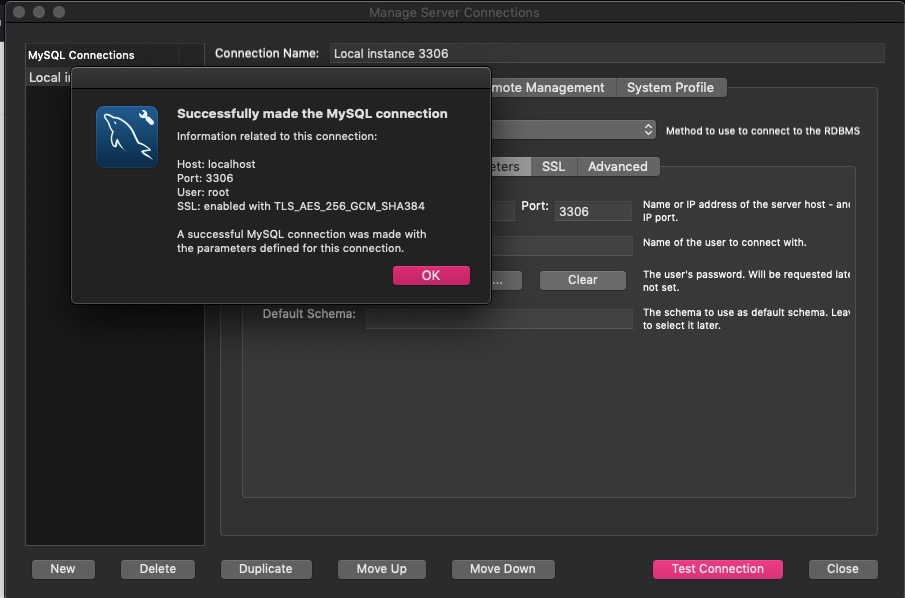
Task: Click the Store in Keychain button edge
Action: [507, 281]
